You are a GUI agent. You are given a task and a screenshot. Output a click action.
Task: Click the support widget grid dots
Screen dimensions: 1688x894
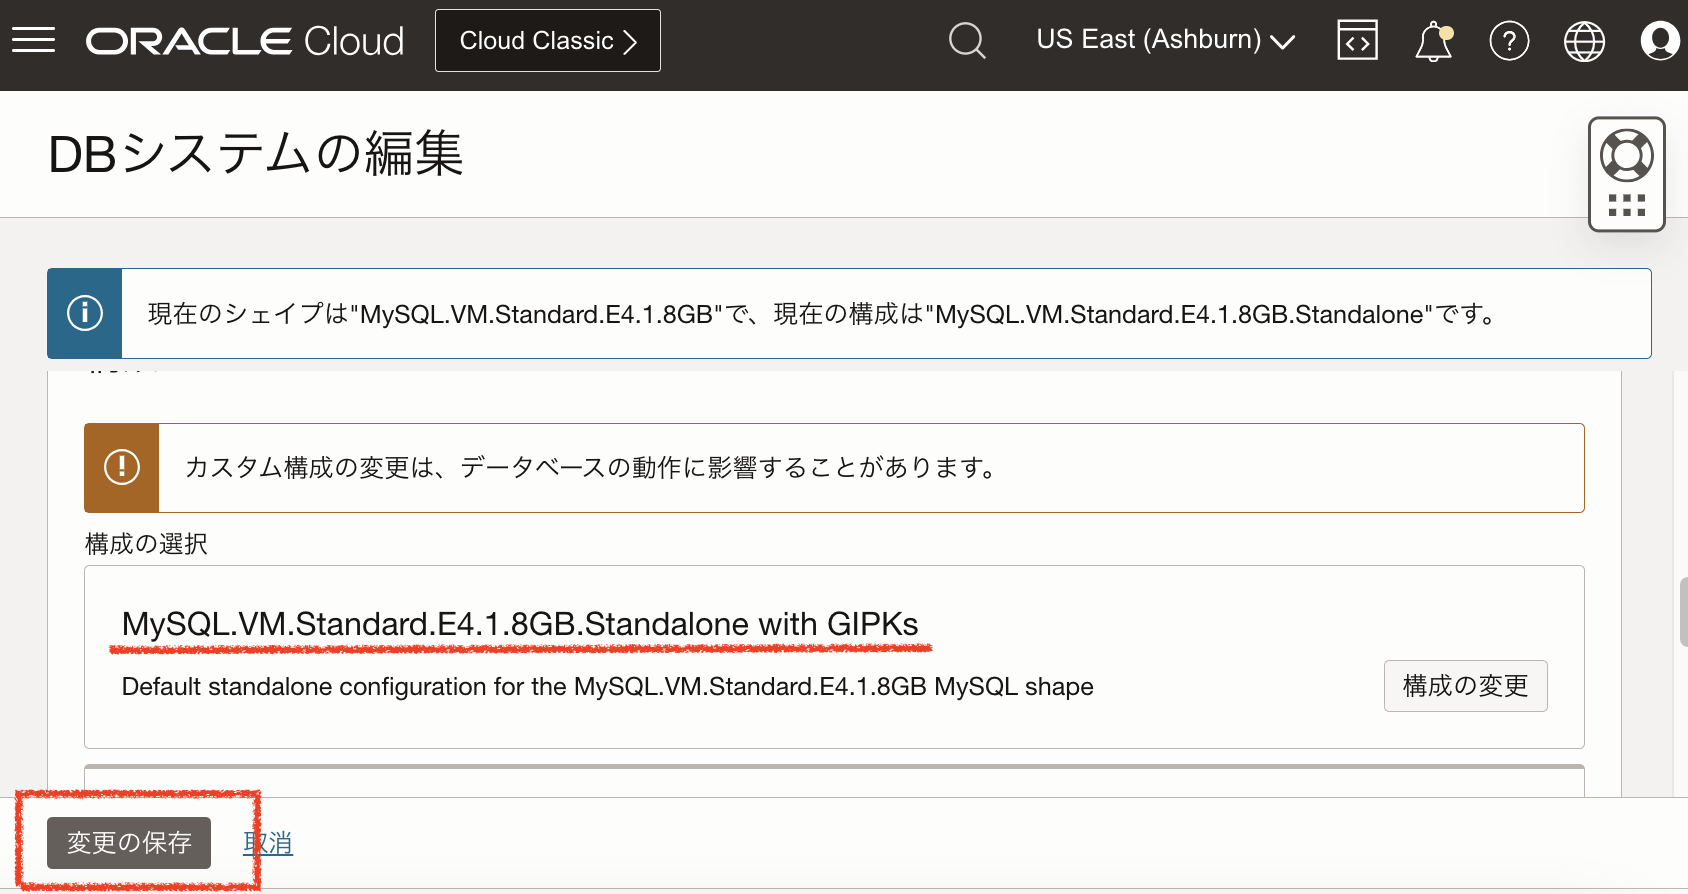pyautogui.click(x=1626, y=206)
